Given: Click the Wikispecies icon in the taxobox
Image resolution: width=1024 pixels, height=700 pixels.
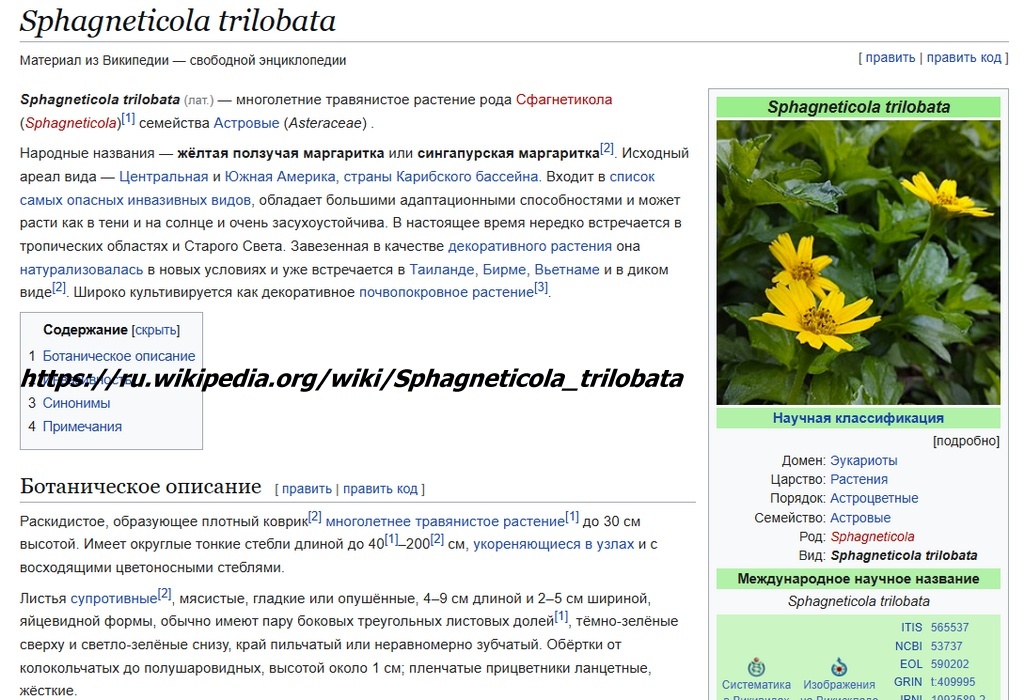Looking at the screenshot, I should 756,667.
